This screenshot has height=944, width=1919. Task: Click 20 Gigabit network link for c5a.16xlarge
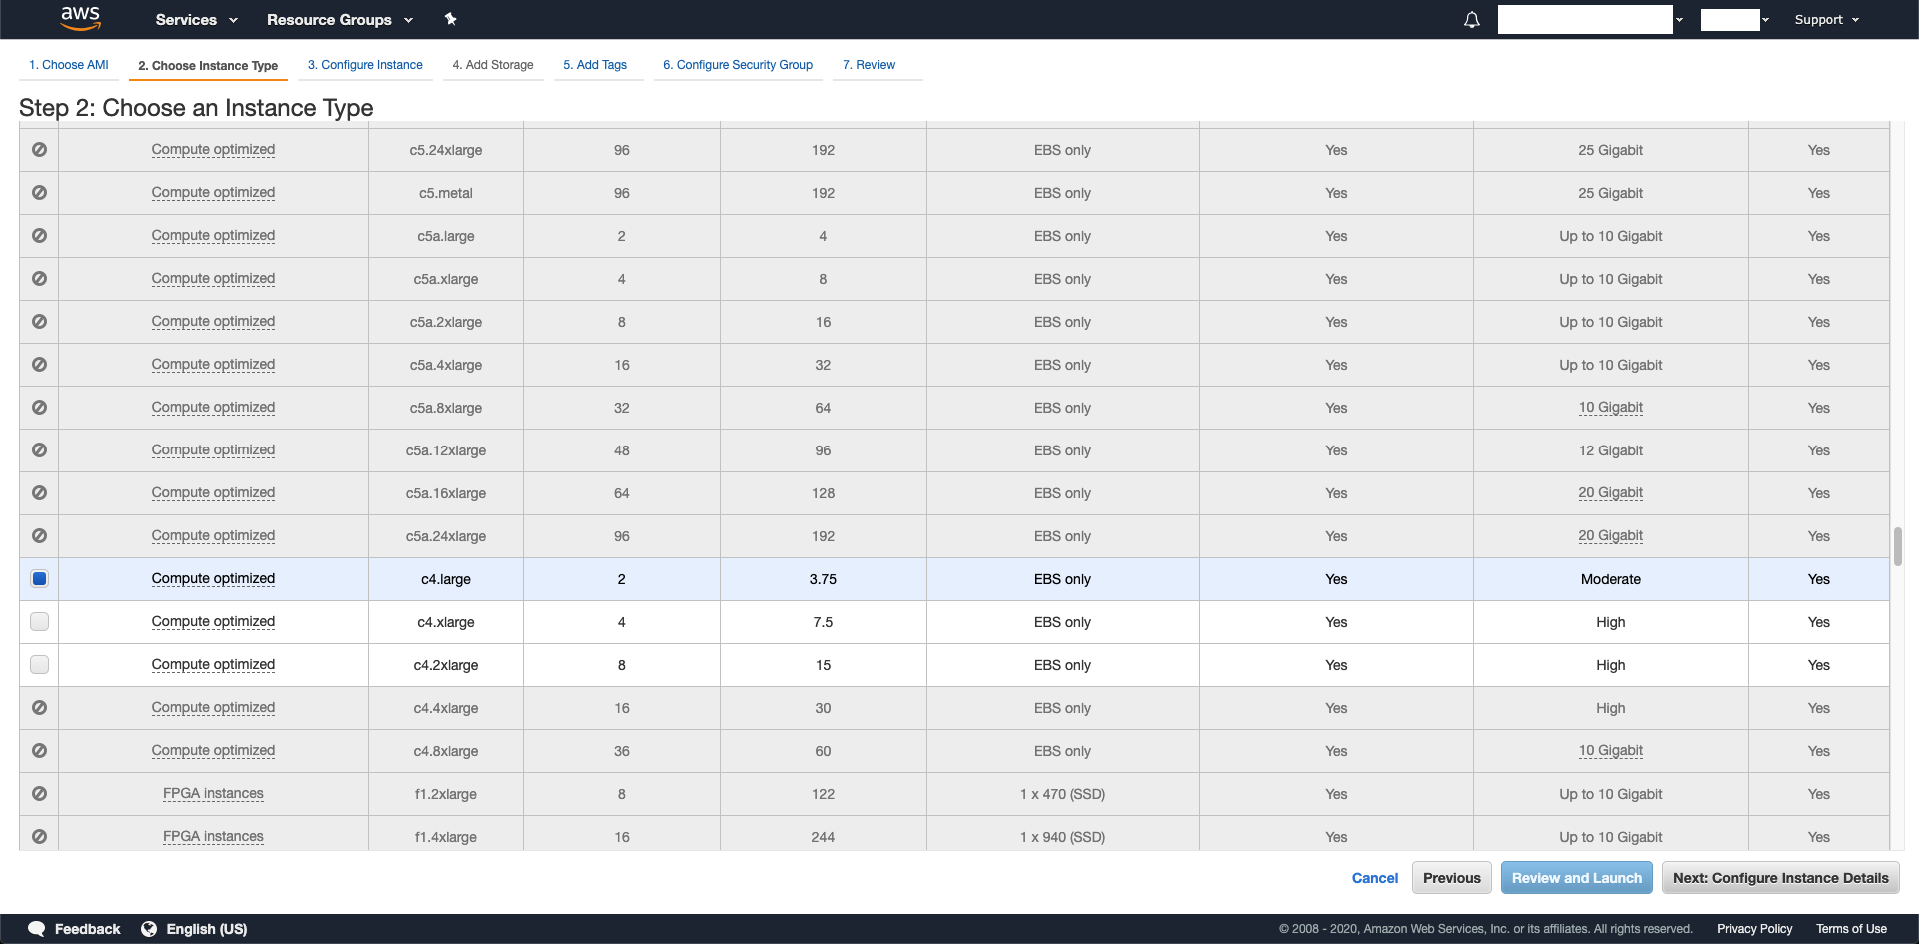click(x=1611, y=493)
